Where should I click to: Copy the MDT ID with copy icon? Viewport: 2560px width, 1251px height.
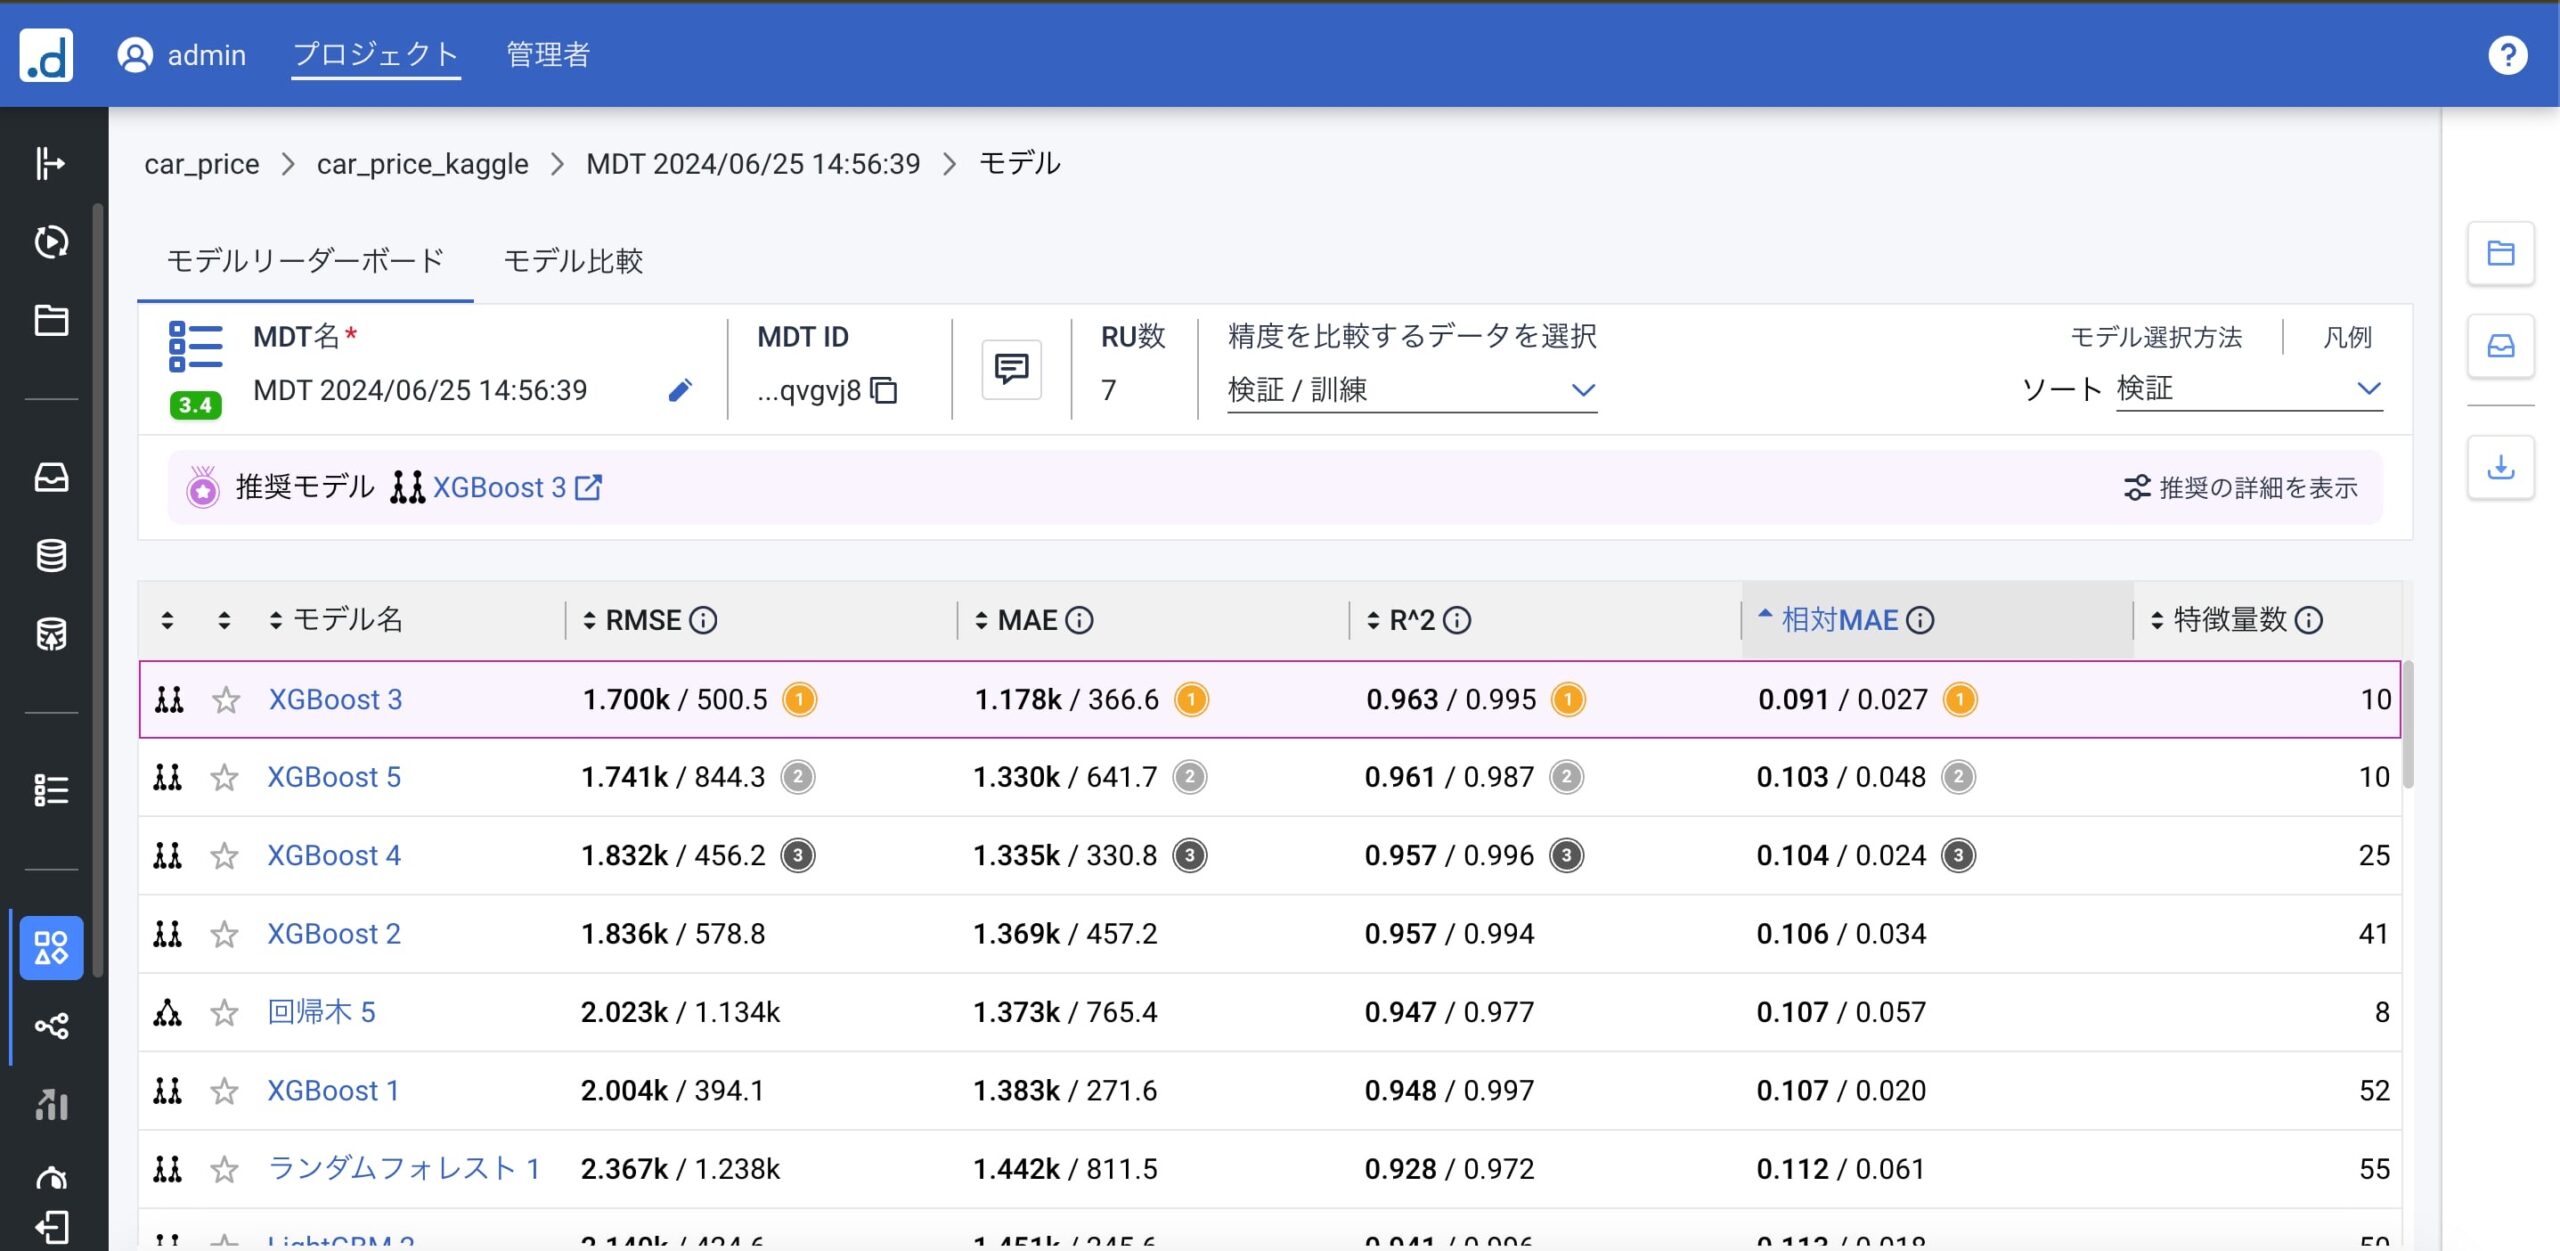(x=884, y=390)
